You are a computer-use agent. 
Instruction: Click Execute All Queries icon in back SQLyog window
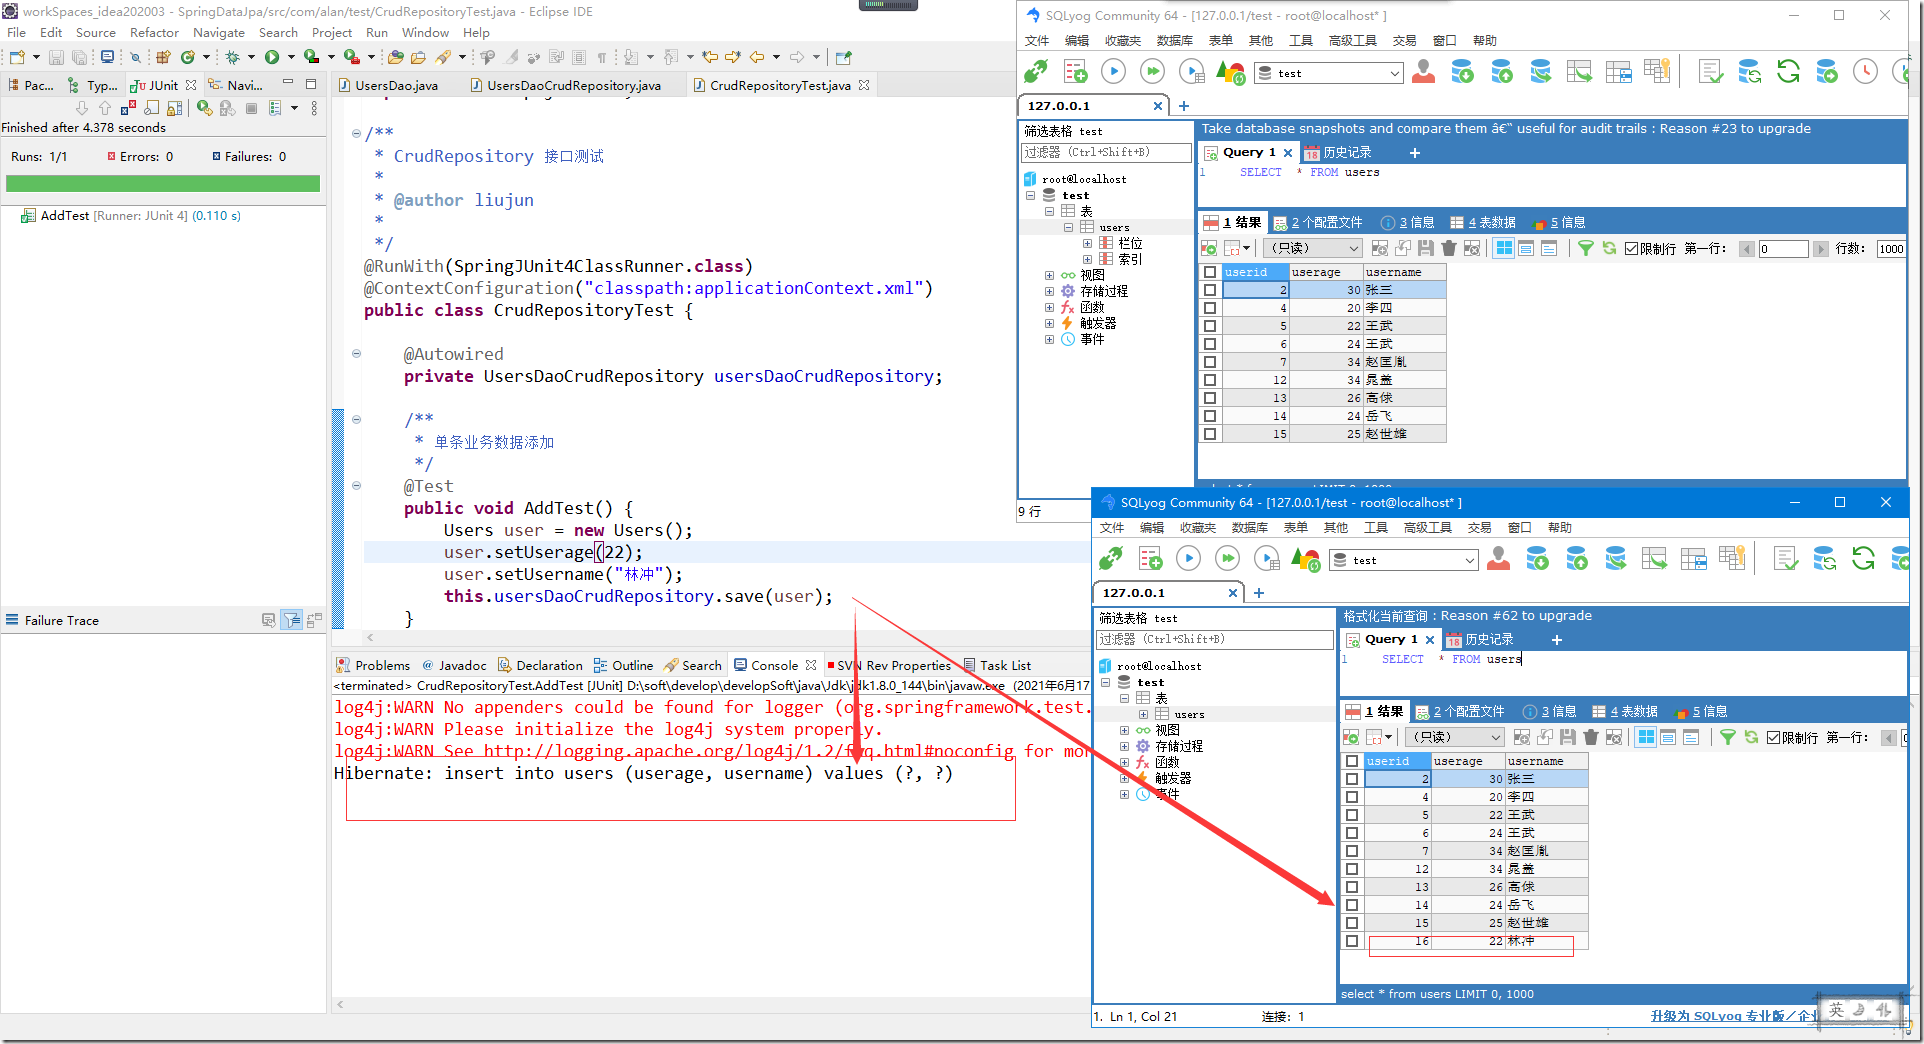[x=1152, y=71]
